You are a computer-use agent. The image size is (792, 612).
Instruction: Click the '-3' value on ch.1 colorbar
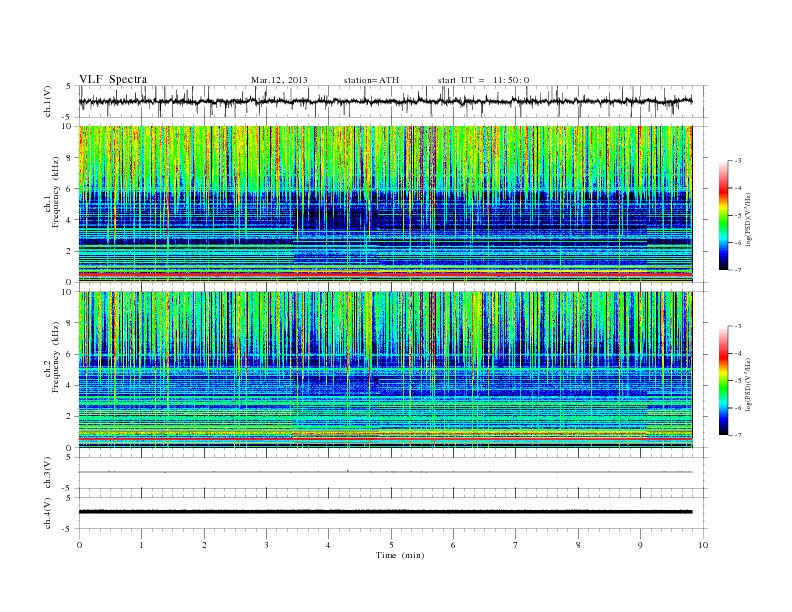pos(737,161)
